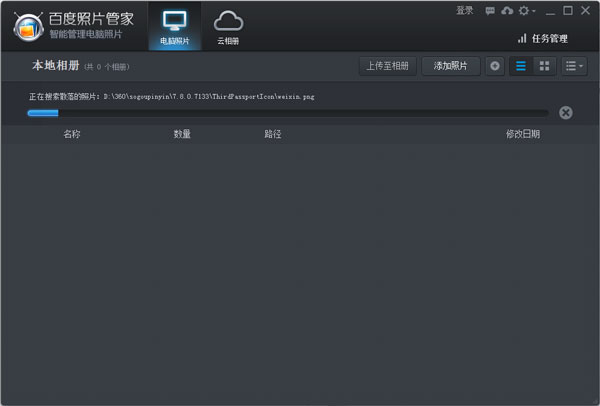This screenshot has height=406, width=600.
Task: Sort by the 数量 column header
Action: tap(182, 134)
